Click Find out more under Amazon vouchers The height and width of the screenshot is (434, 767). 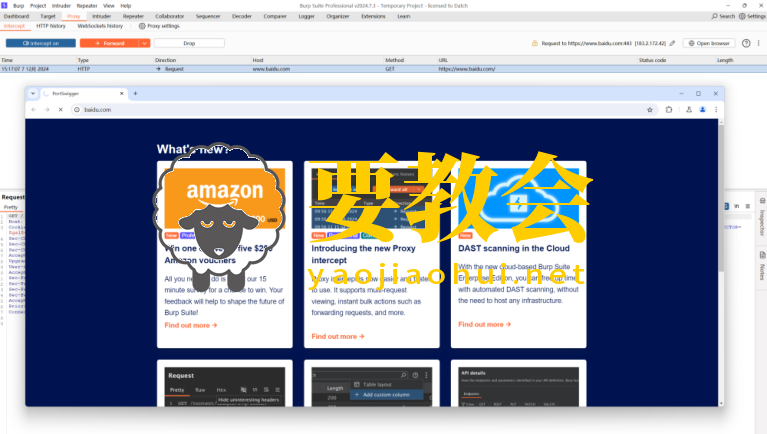click(x=190, y=325)
